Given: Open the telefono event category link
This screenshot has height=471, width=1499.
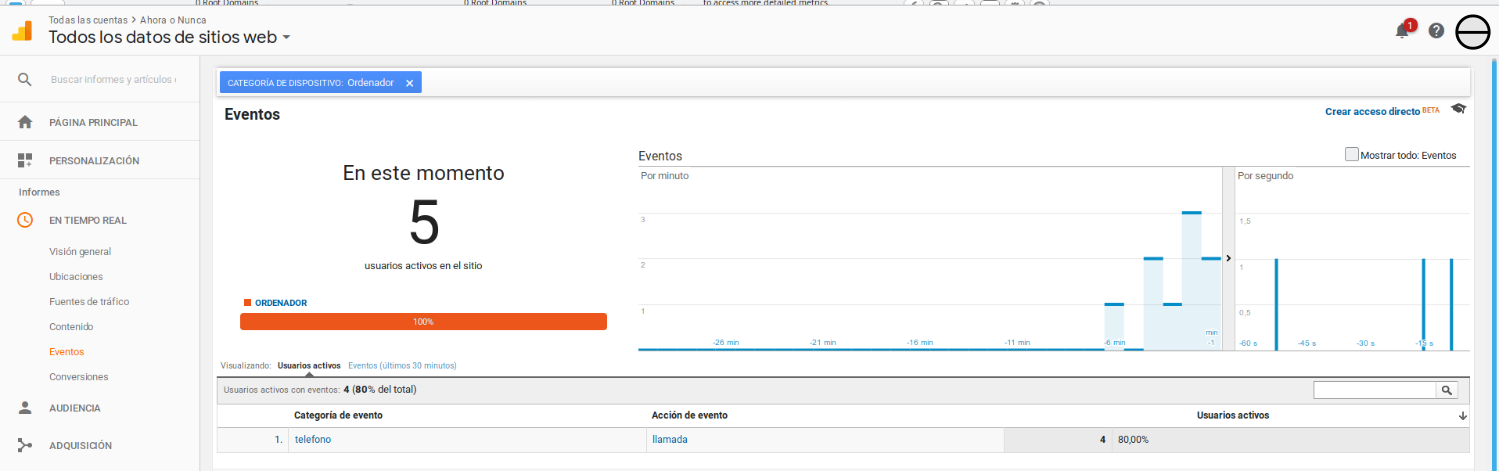Looking at the screenshot, I should (x=312, y=440).
